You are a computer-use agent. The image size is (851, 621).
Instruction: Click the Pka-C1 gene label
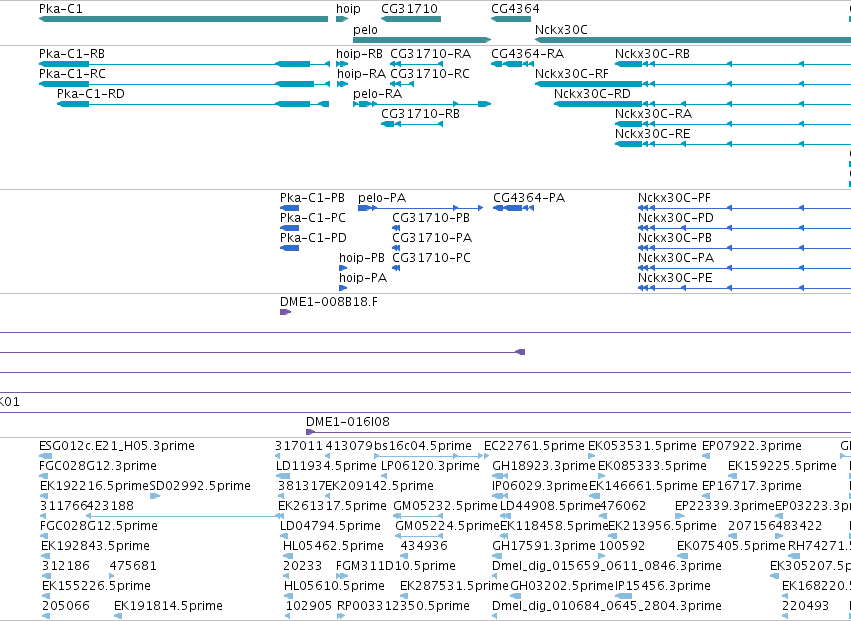[x=61, y=9]
